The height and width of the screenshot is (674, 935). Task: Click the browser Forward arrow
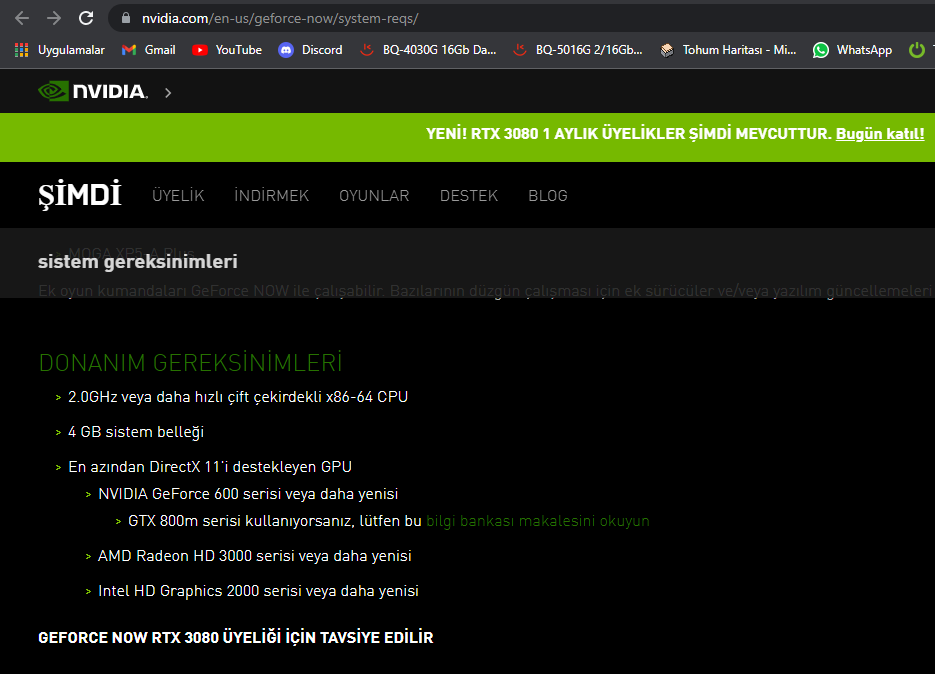[54, 18]
